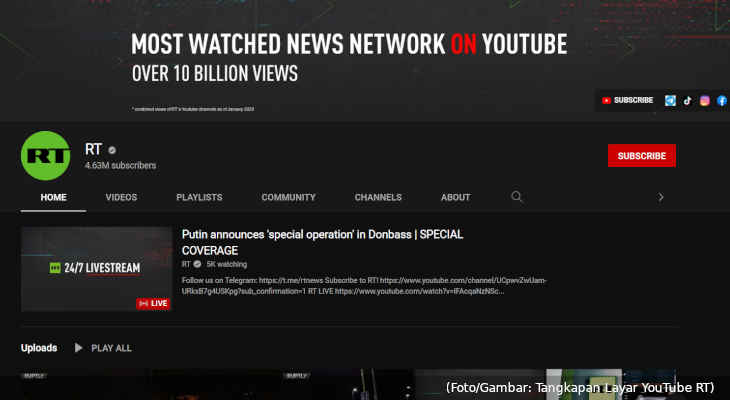The height and width of the screenshot is (400, 730).
Task: Open the TikTok link in the banner
Action: coord(687,100)
